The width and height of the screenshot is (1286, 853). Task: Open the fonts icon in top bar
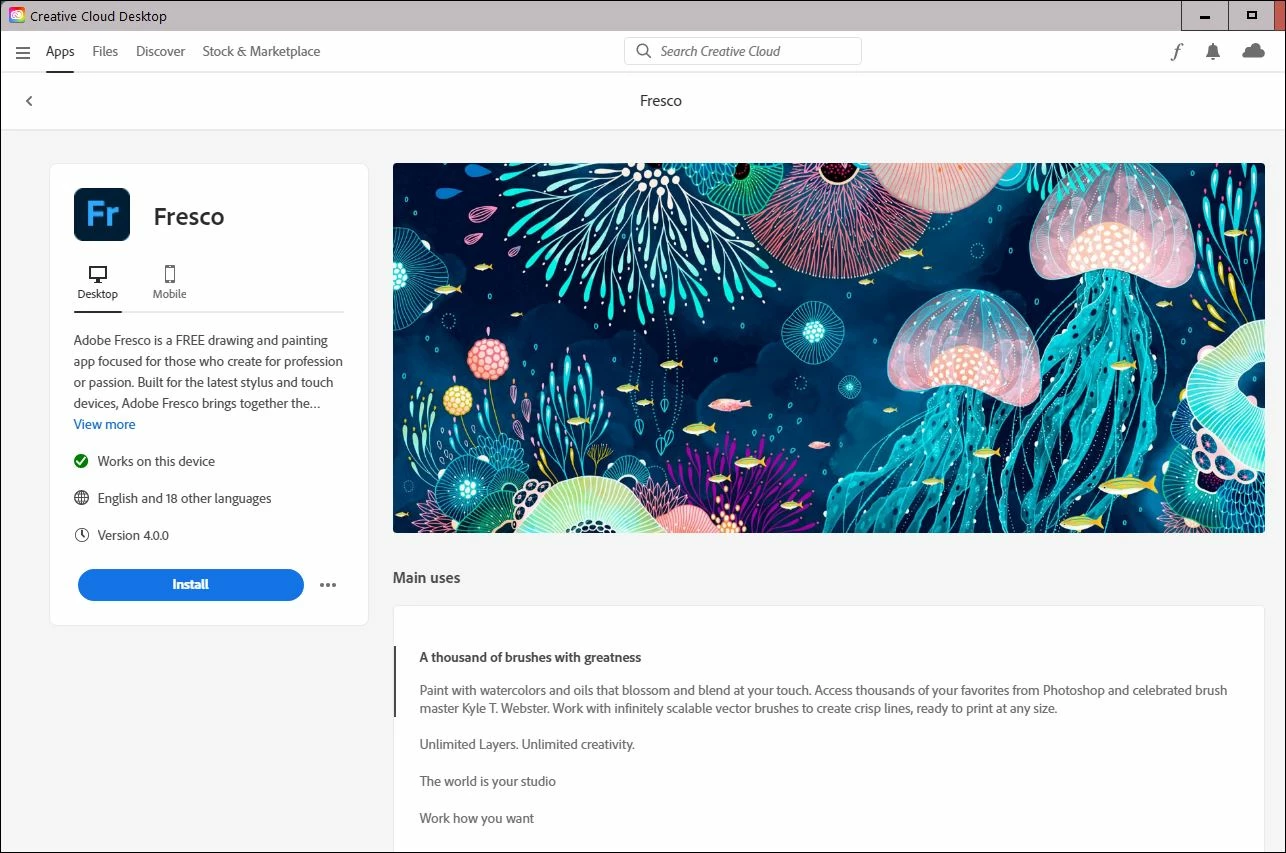coord(1177,52)
